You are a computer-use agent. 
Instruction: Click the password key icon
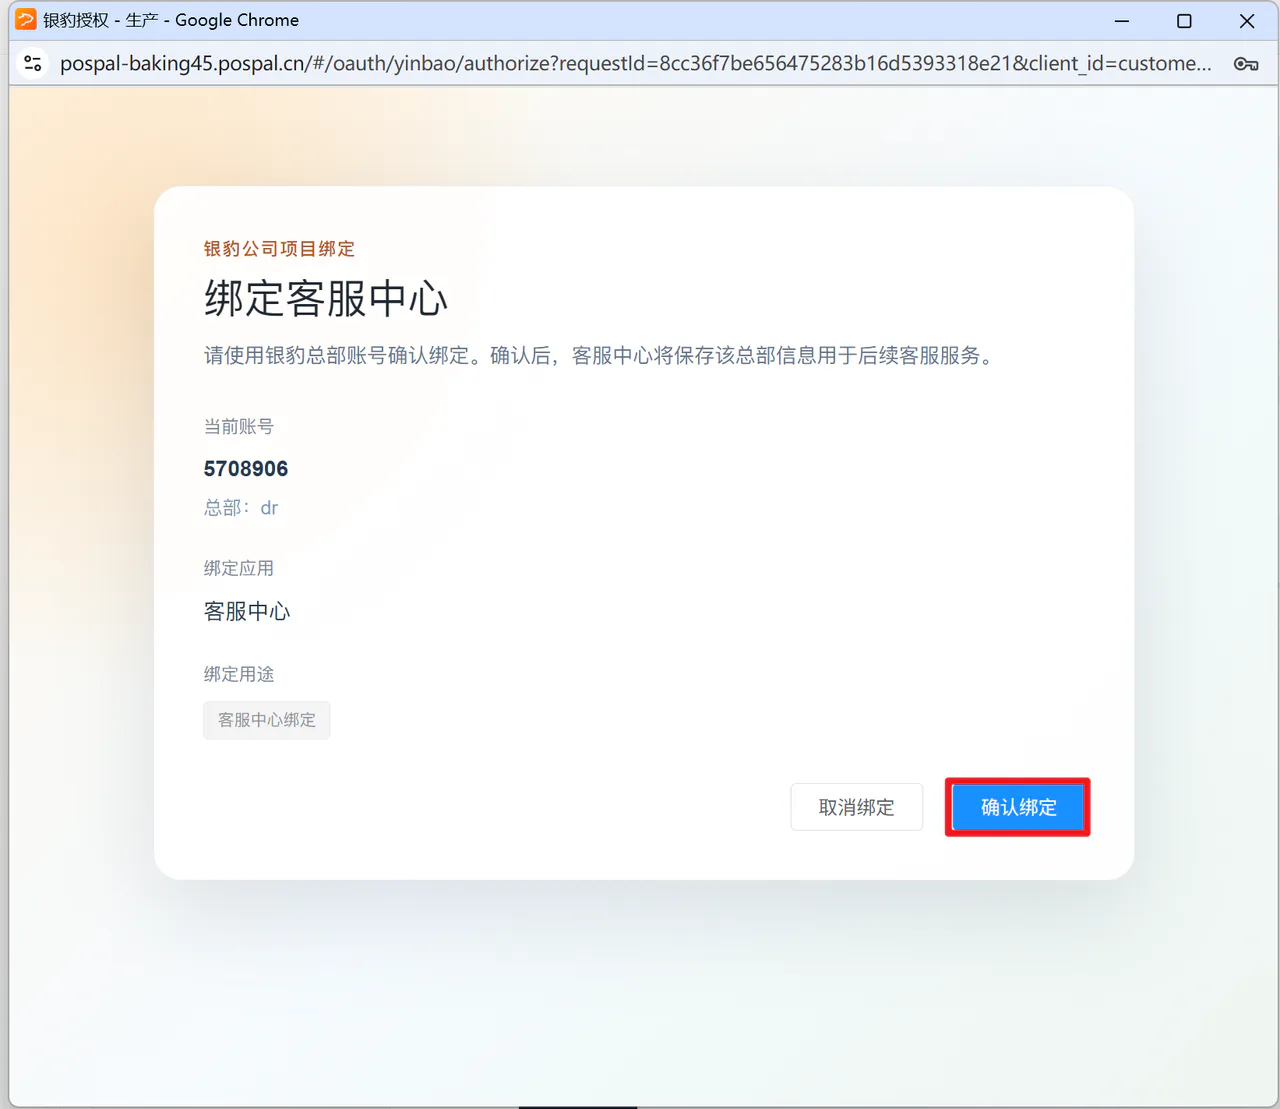click(x=1246, y=64)
